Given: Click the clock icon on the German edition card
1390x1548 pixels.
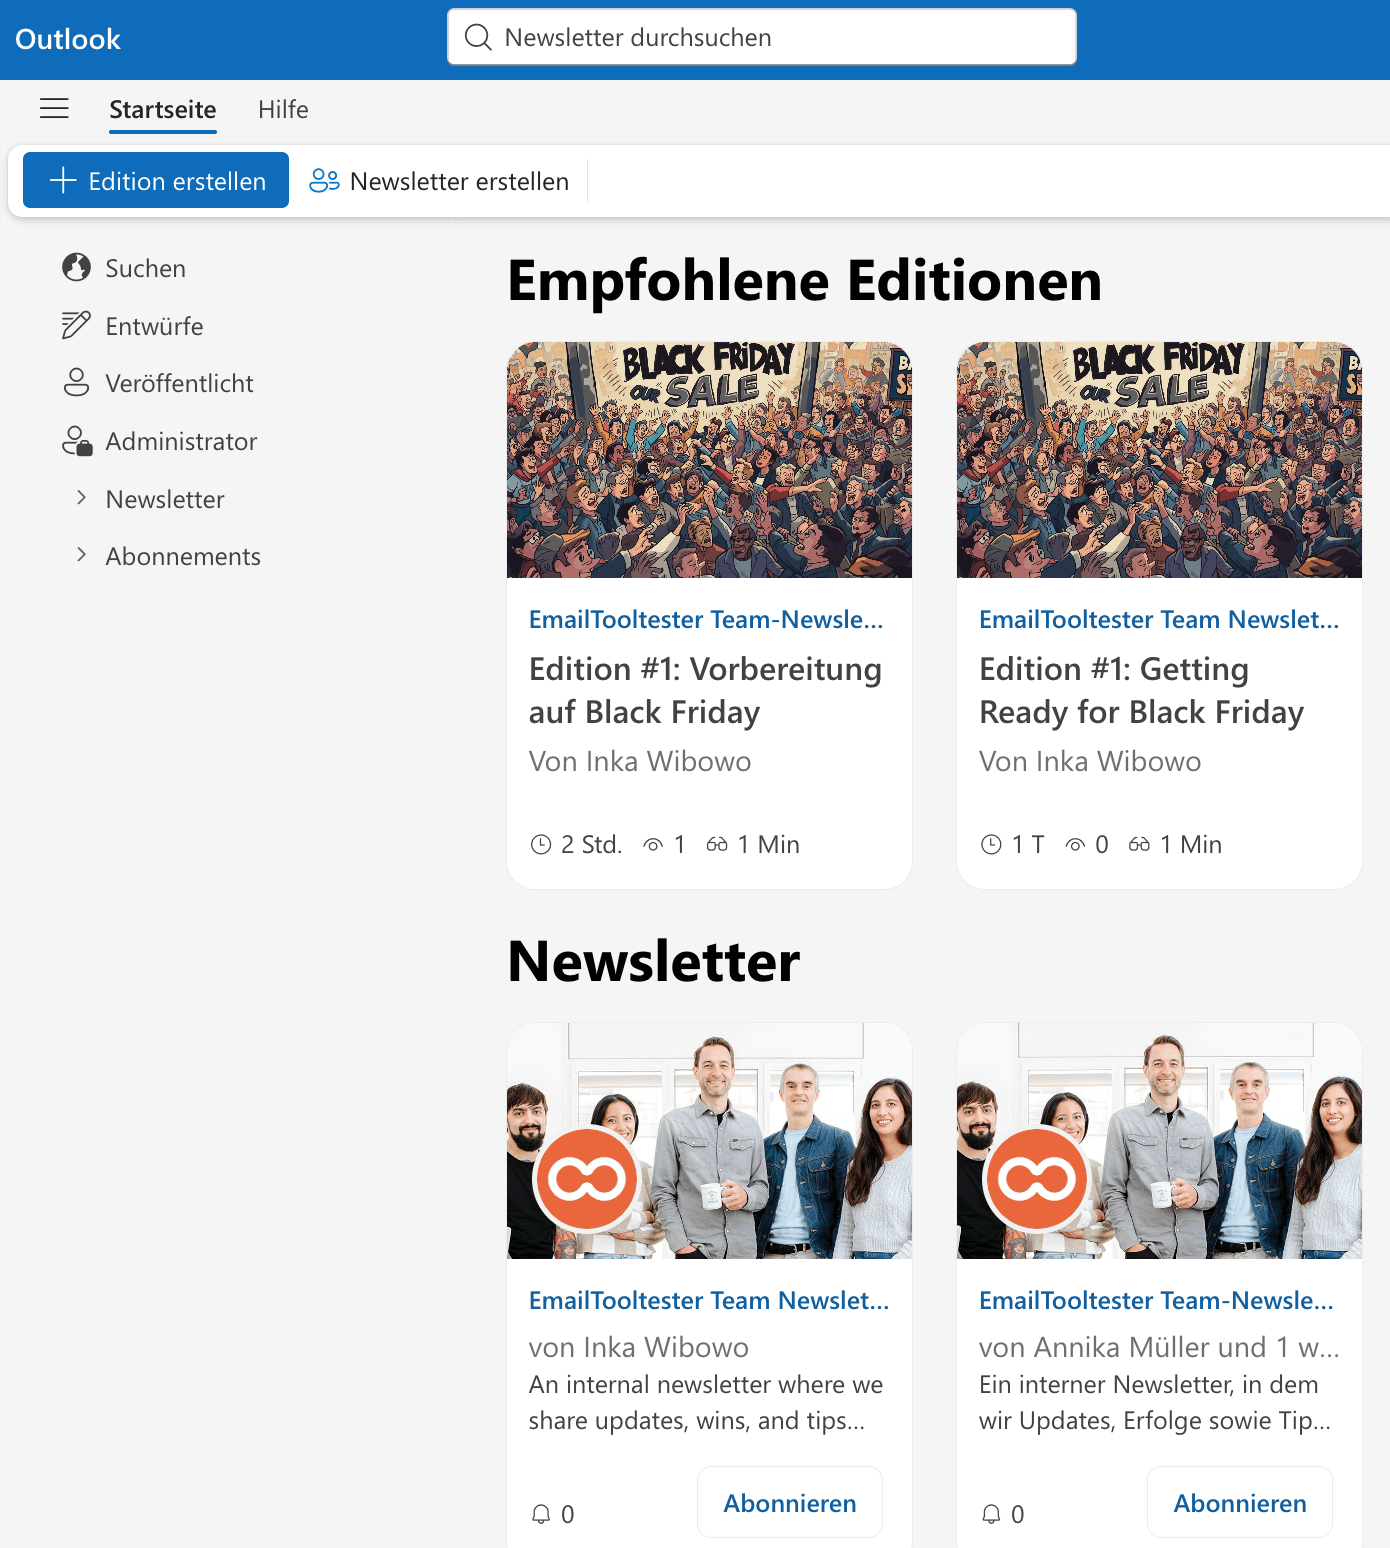Looking at the screenshot, I should coord(540,844).
